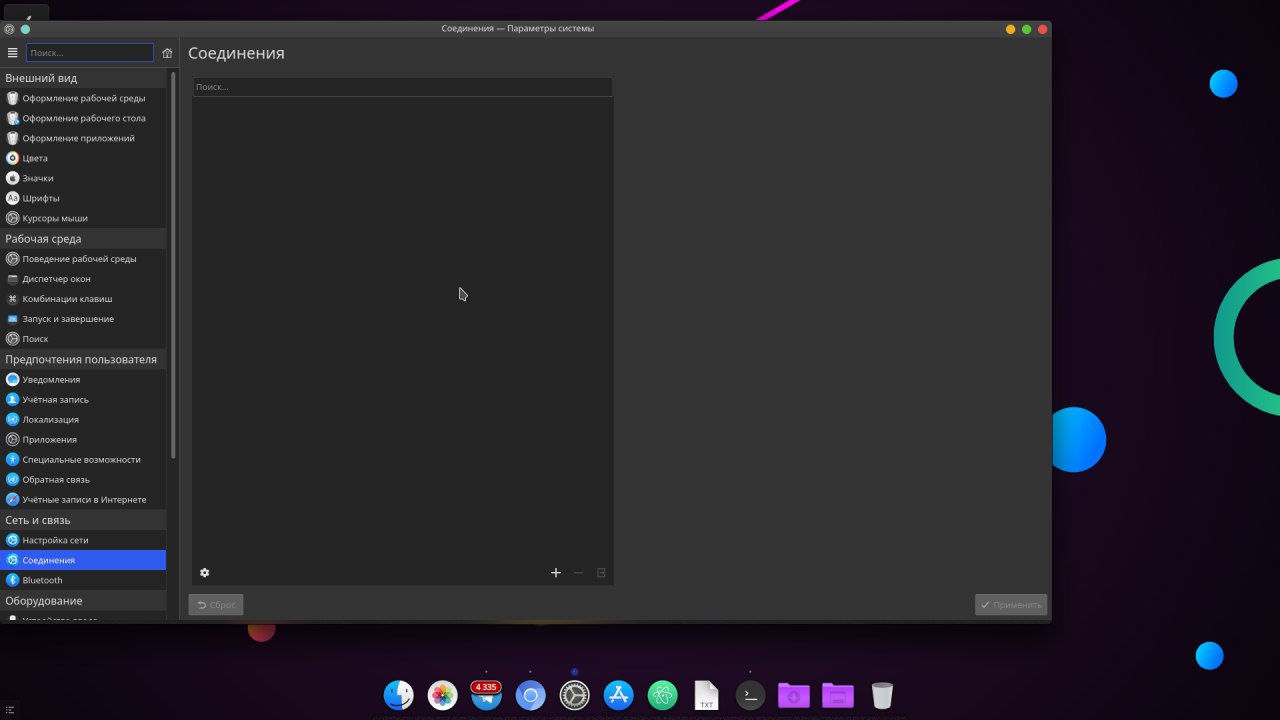Open the Поиск settings entry
The width and height of the screenshot is (1280, 720).
(x=83, y=339)
